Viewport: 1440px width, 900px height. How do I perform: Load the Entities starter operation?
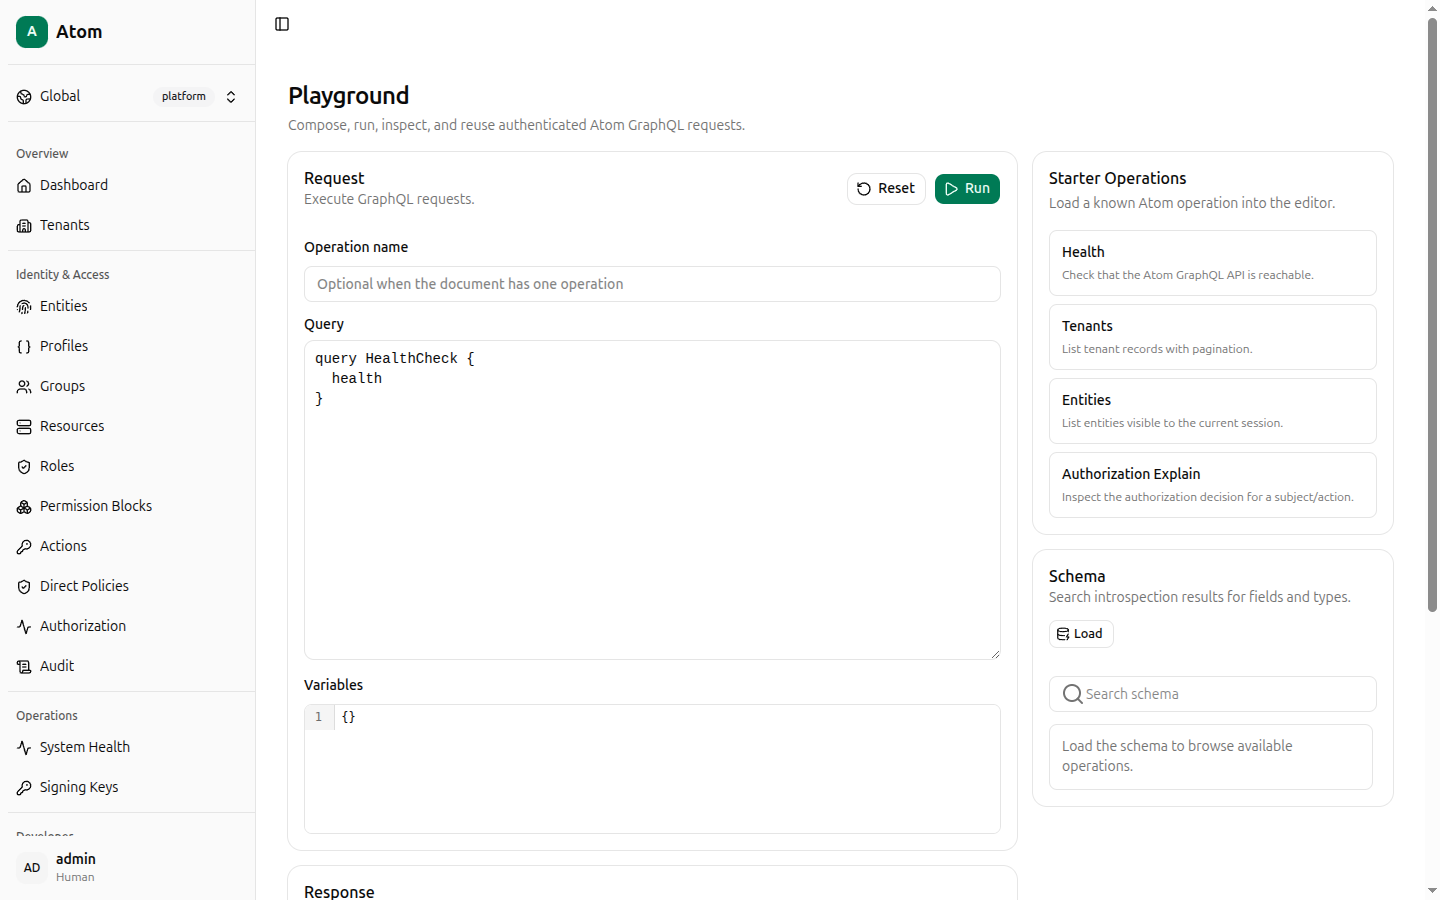coord(1213,411)
